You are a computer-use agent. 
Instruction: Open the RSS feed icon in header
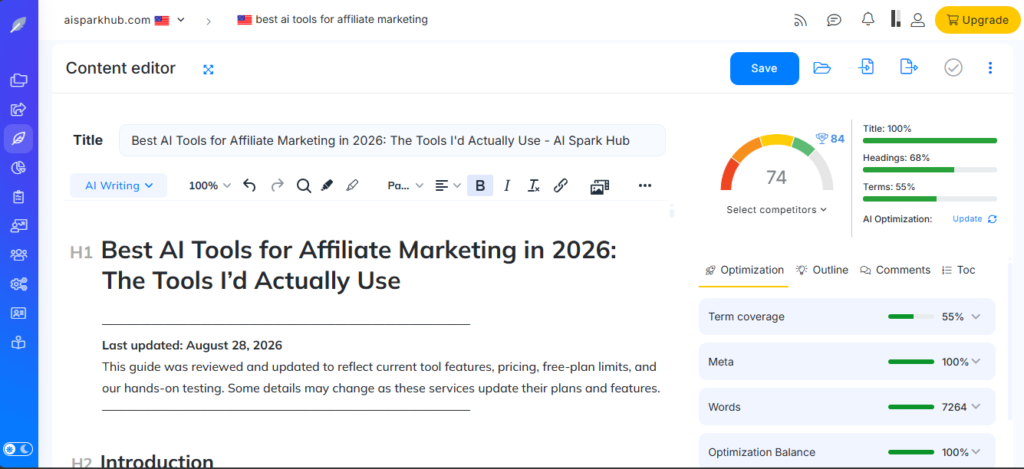point(800,20)
